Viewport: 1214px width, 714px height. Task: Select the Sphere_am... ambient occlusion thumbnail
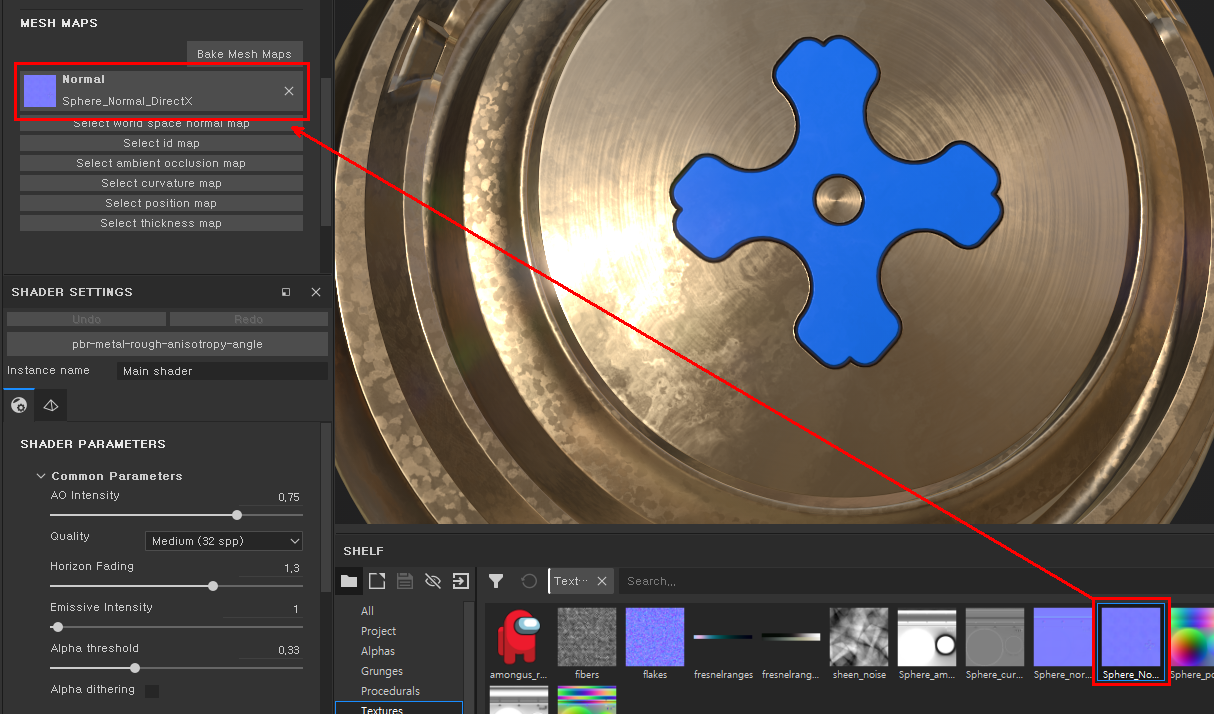(x=927, y=637)
